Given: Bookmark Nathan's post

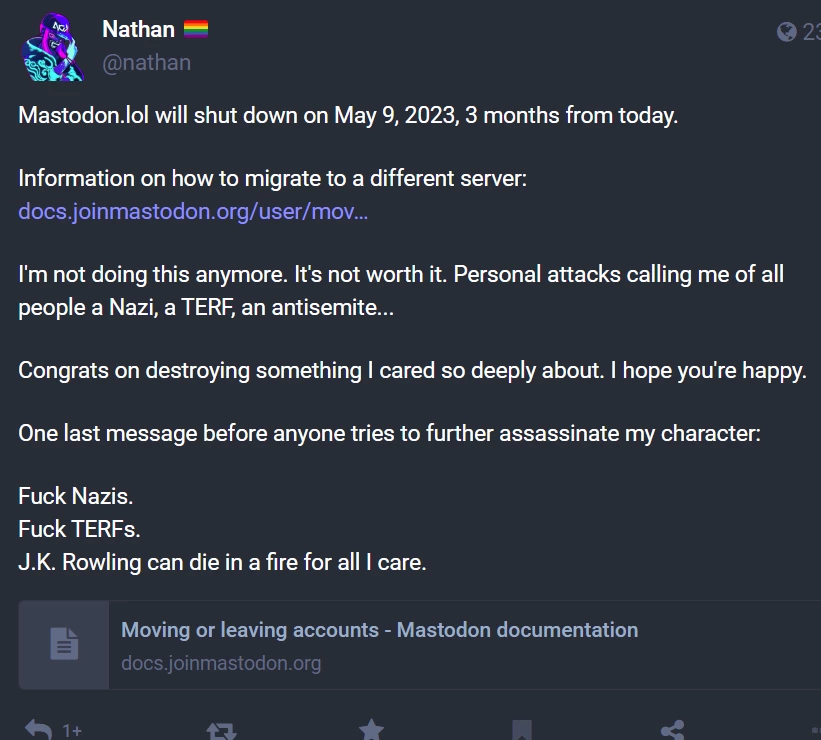Looking at the screenshot, I should click(x=521, y=730).
